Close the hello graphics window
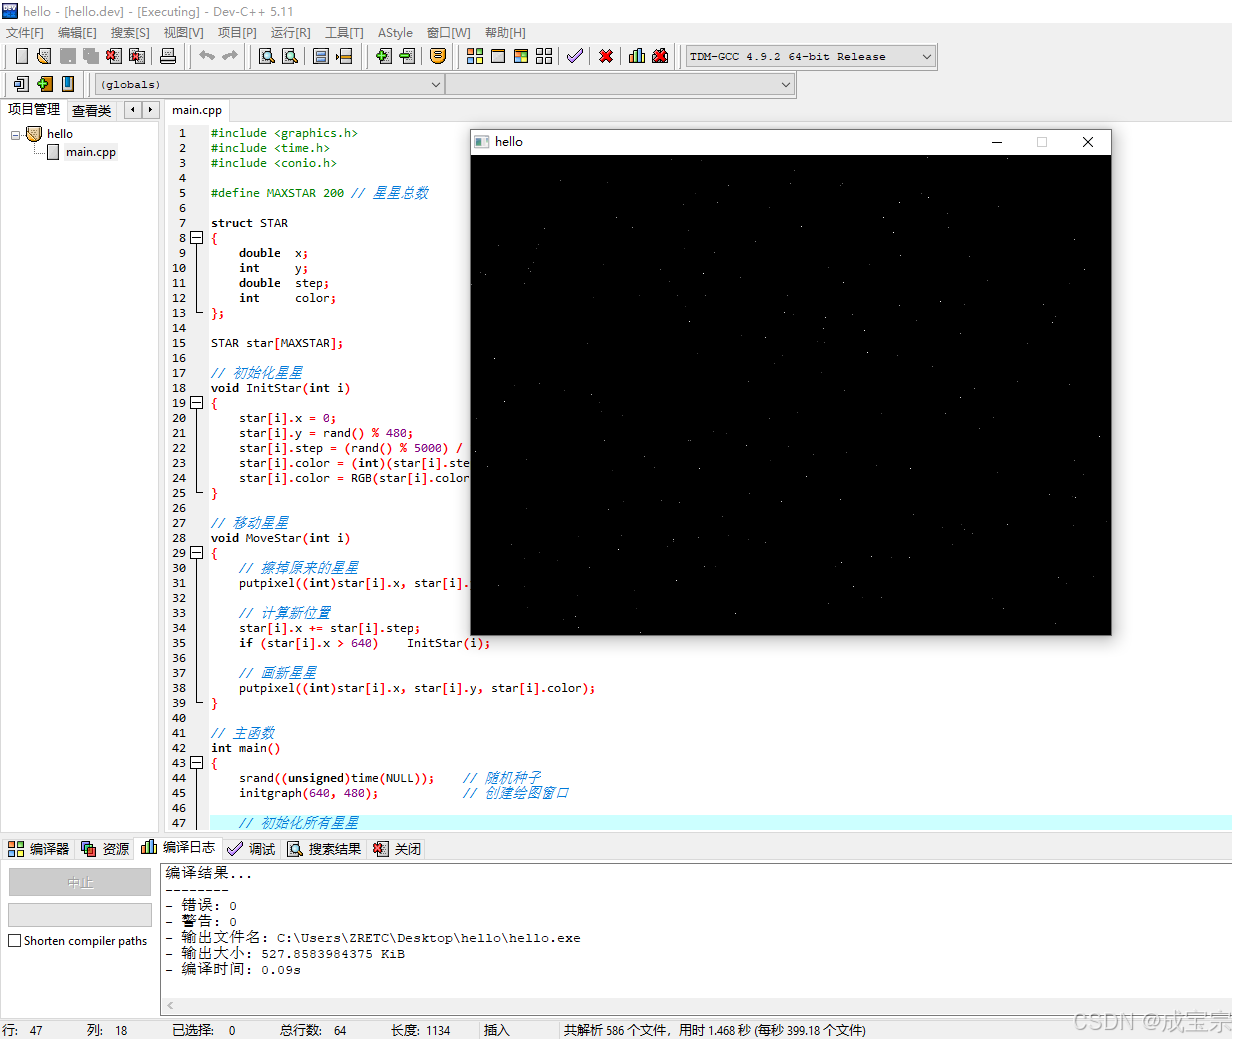 click(x=1088, y=142)
